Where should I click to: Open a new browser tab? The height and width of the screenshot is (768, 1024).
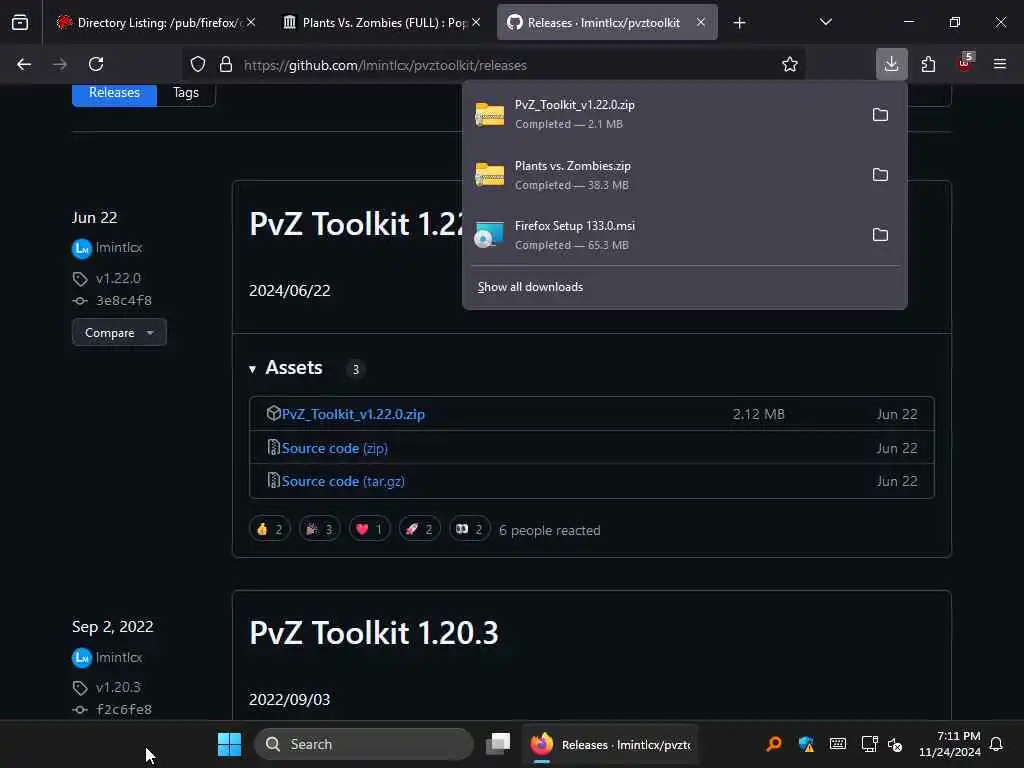[739, 23]
